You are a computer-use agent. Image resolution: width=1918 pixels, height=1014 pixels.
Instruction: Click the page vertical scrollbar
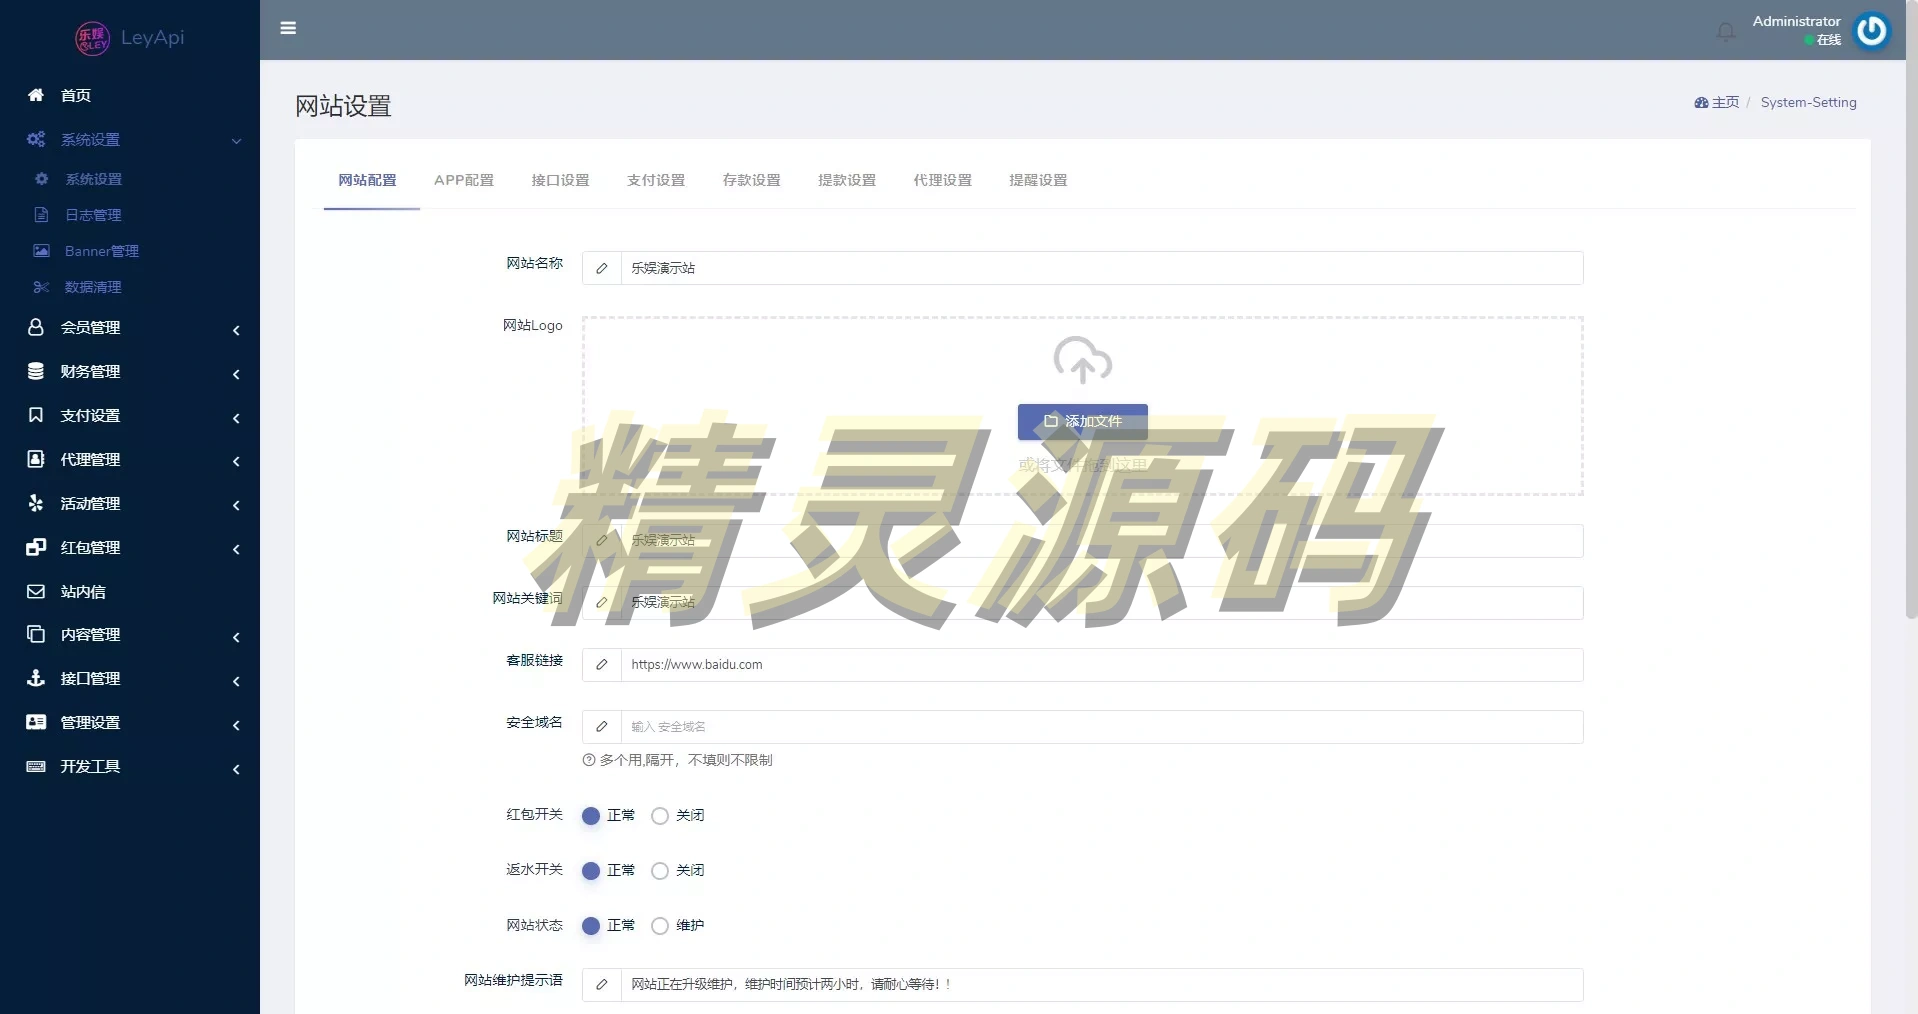[1911, 310]
